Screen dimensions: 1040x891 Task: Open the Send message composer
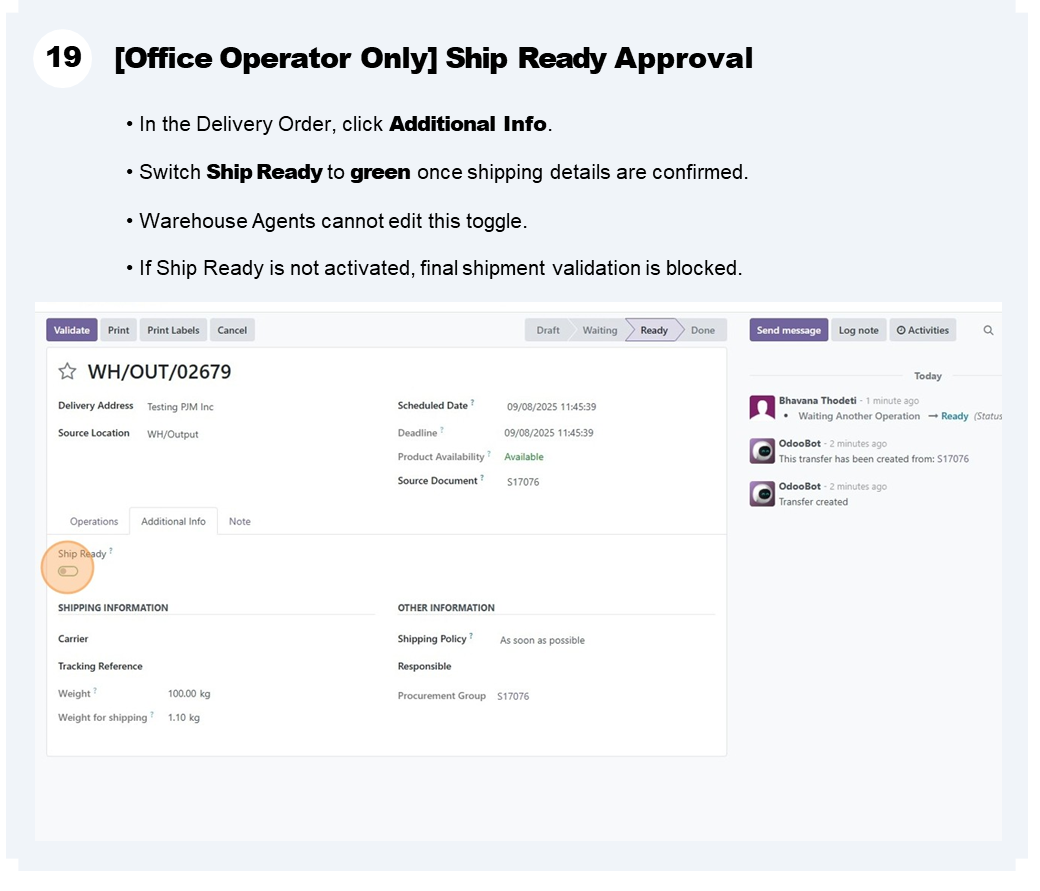pos(788,330)
